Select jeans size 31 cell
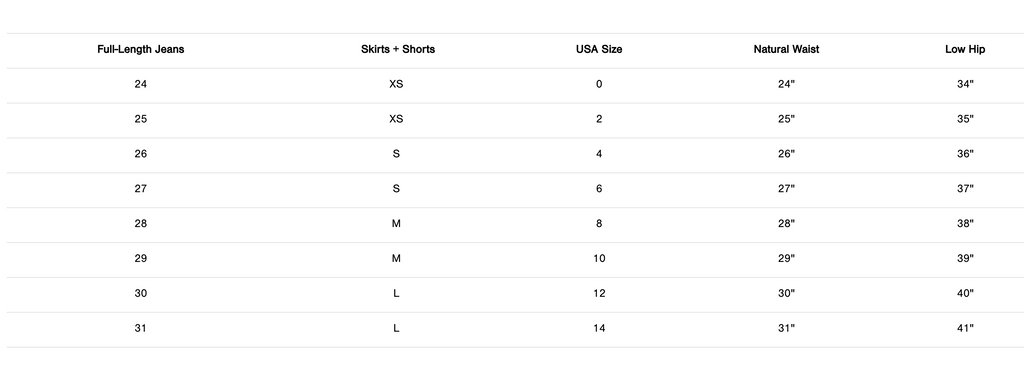1024x373 pixels. click(x=140, y=329)
